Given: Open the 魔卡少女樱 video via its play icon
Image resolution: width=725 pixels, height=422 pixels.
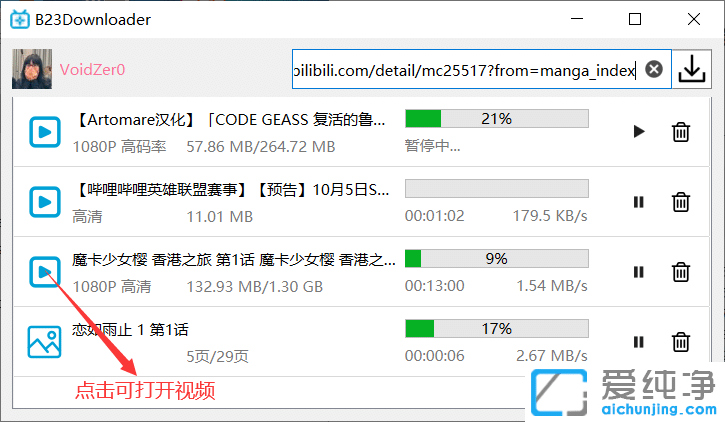Looking at the screenshot, I should (x=45, y=272).
